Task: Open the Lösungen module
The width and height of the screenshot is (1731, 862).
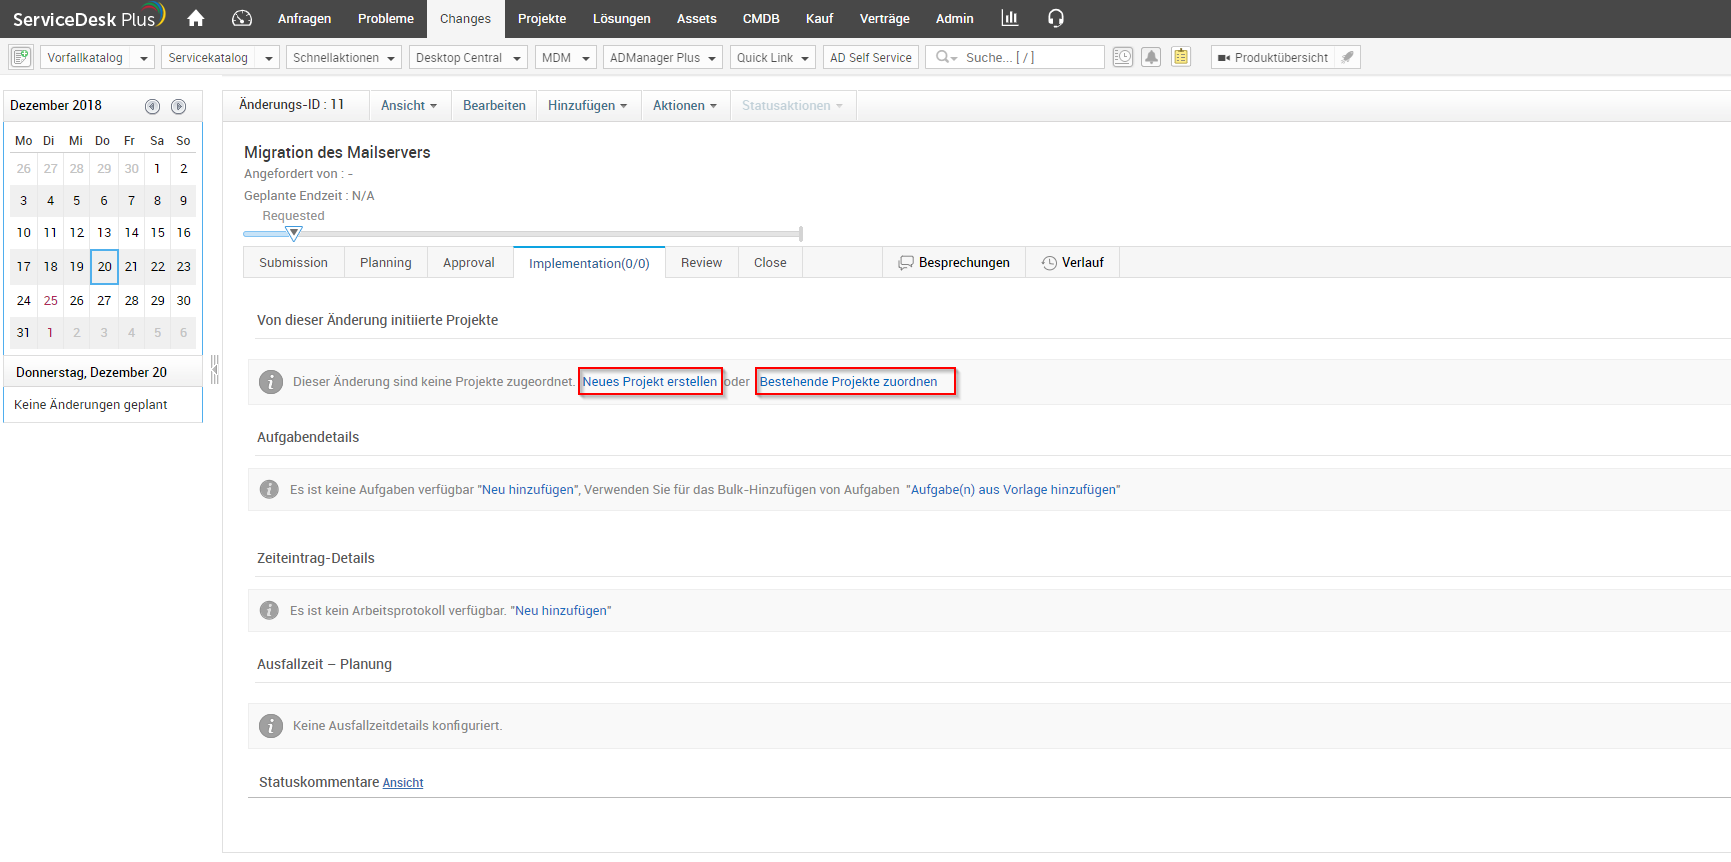Action: click(622, 18)
